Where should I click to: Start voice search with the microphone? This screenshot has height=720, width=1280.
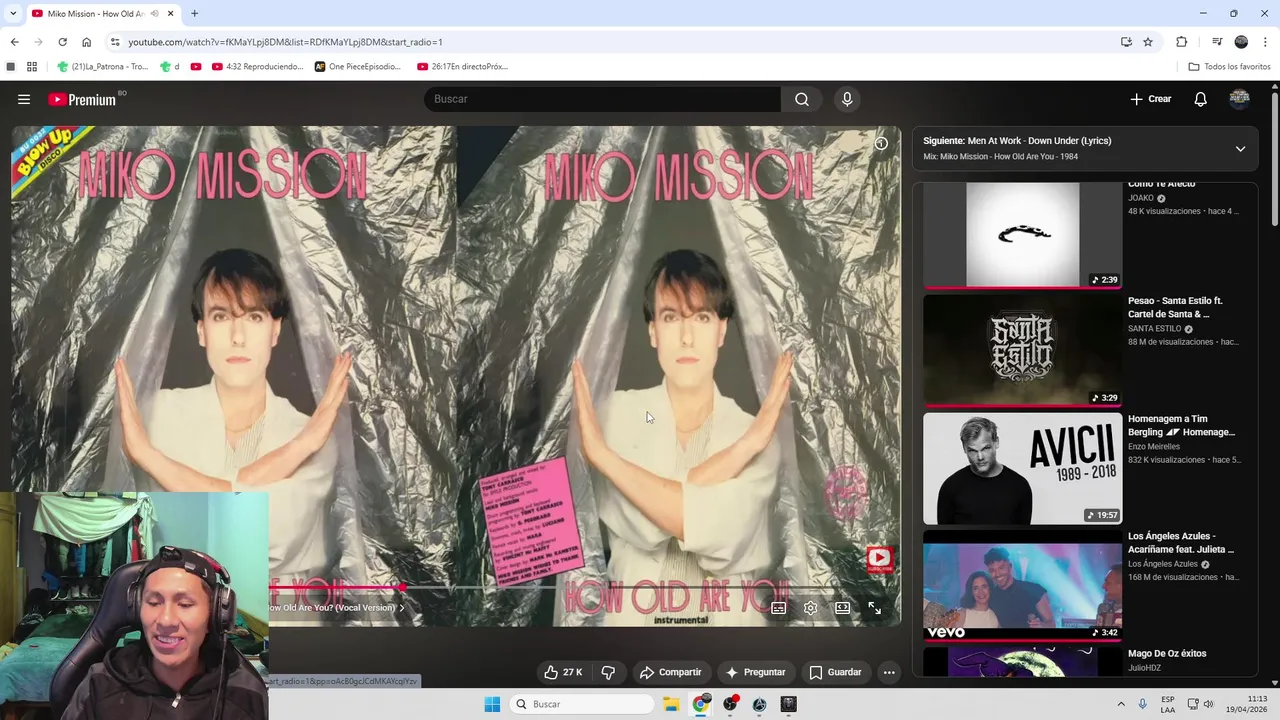(847, 99)
